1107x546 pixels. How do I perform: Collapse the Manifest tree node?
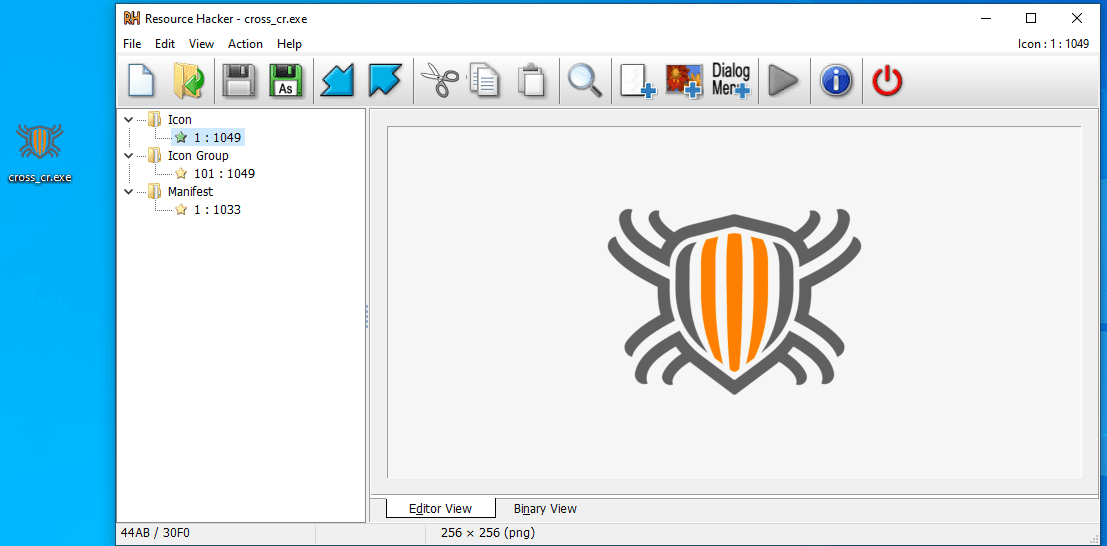pos(128,192)
